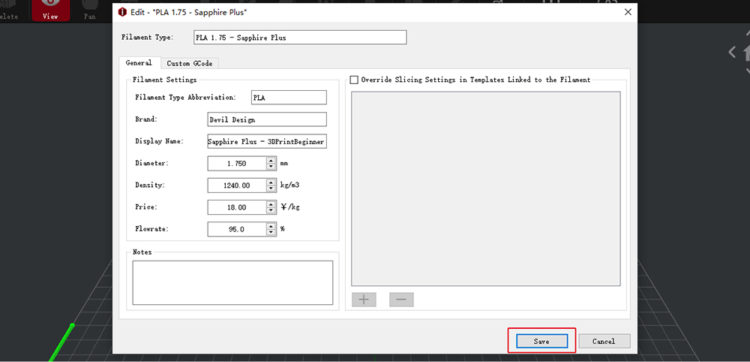The width and height of the screenshot is (750, 362).
Task: Increase Price with up arrow
Action: click(x=272, y=204)
